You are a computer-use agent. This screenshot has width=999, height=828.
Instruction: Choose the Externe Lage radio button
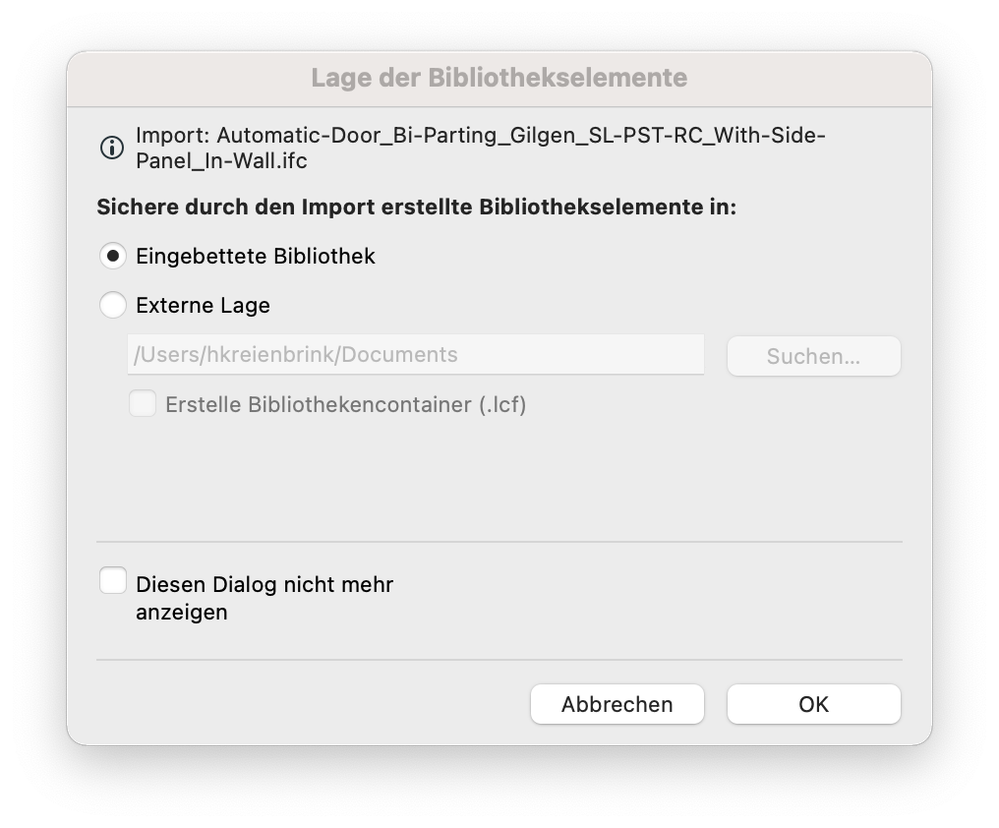pyautogui.click(x=113, y=305)
